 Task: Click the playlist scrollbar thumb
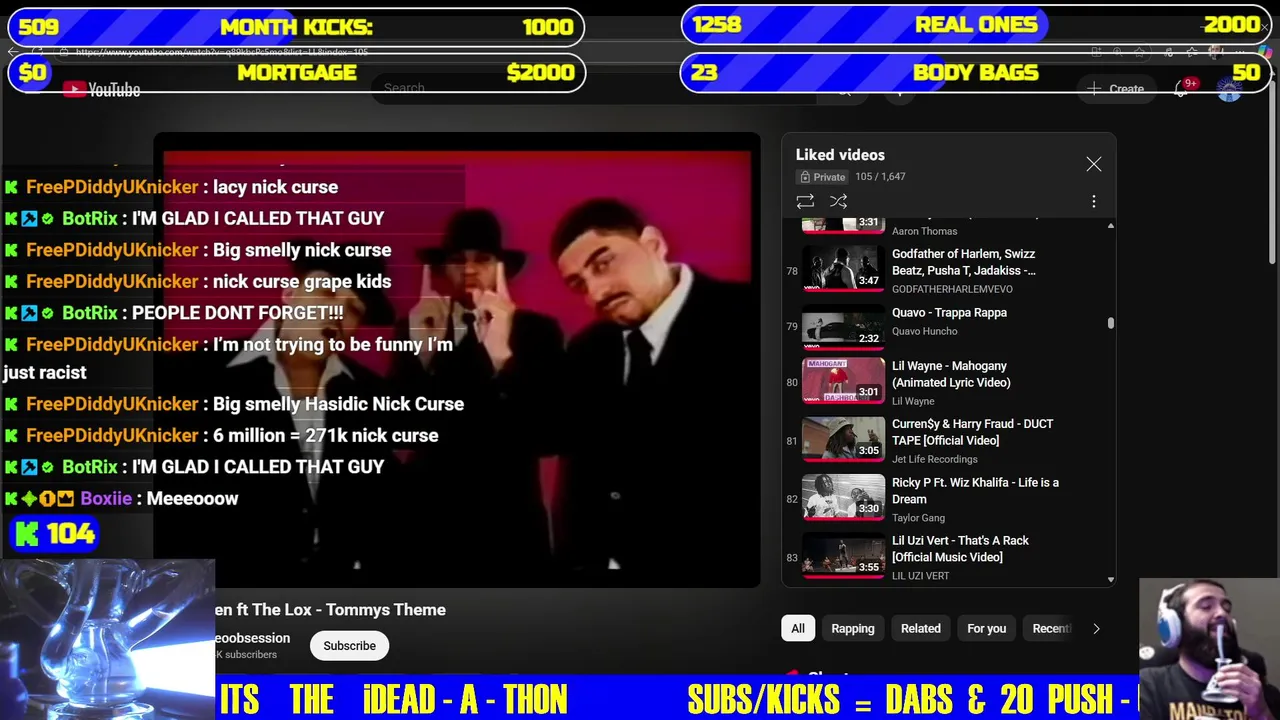[1110, 323]
